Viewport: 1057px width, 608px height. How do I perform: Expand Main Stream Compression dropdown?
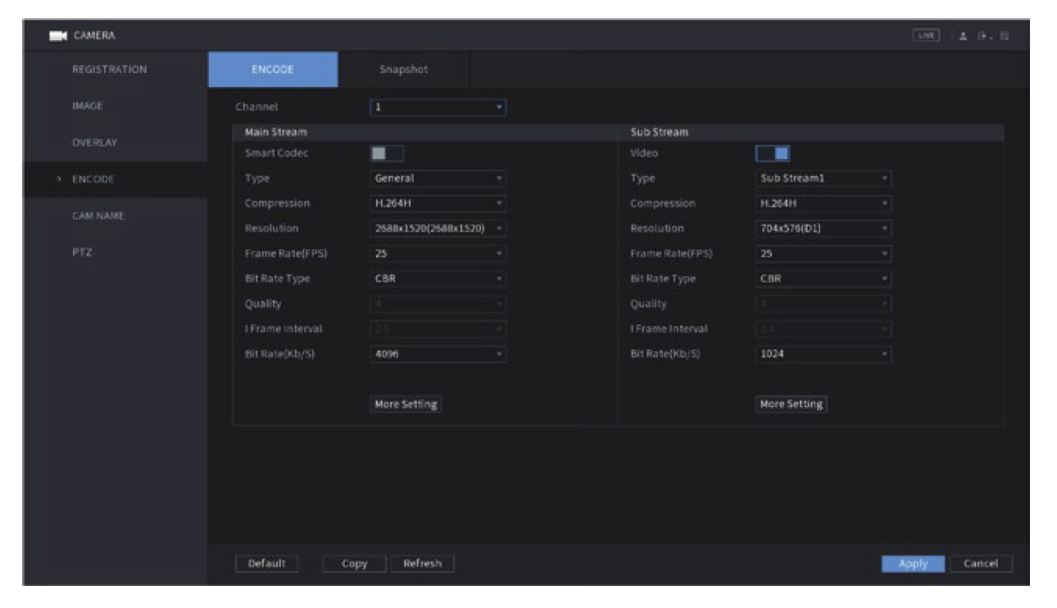(x=437, y=204)
